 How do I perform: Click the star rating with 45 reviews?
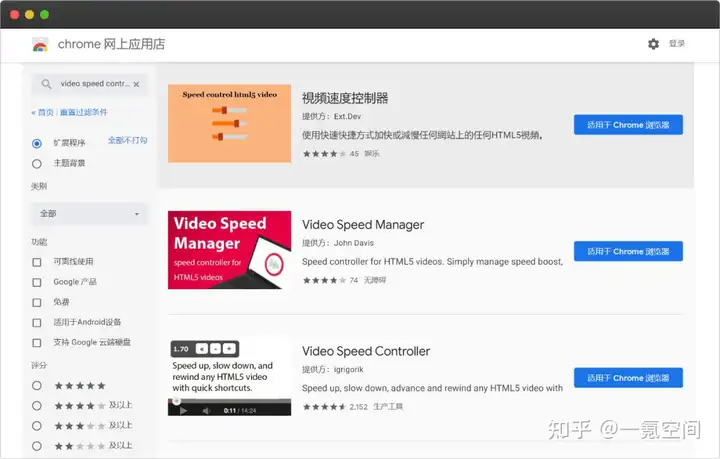click(x=324, y=154)
